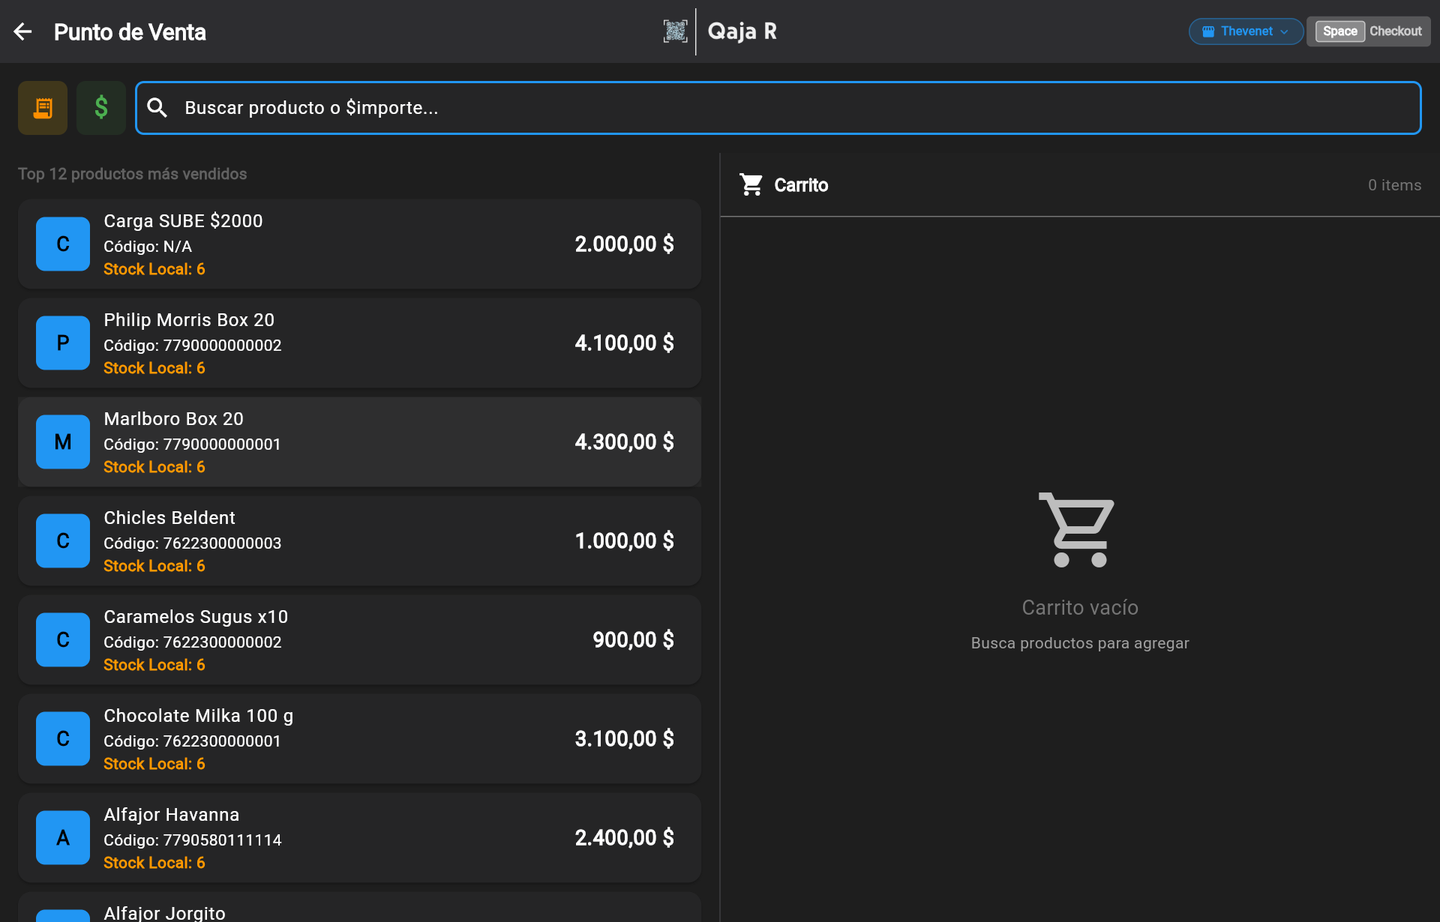Click the Carga SUBE $2000 letter avatar
This screenshot has width=1440, height=922.
tap(63, 244)
